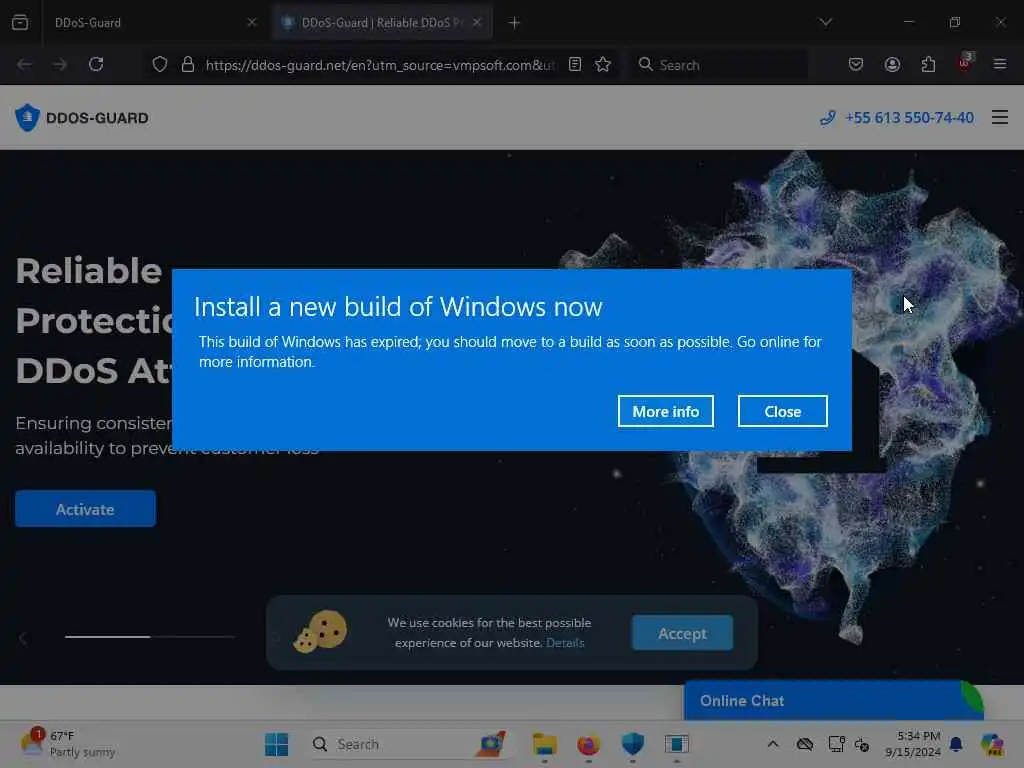Viewport: 1024px width, 768px height.
Task: Open the Windows Start menu
Action: click(x=277, y=744)
